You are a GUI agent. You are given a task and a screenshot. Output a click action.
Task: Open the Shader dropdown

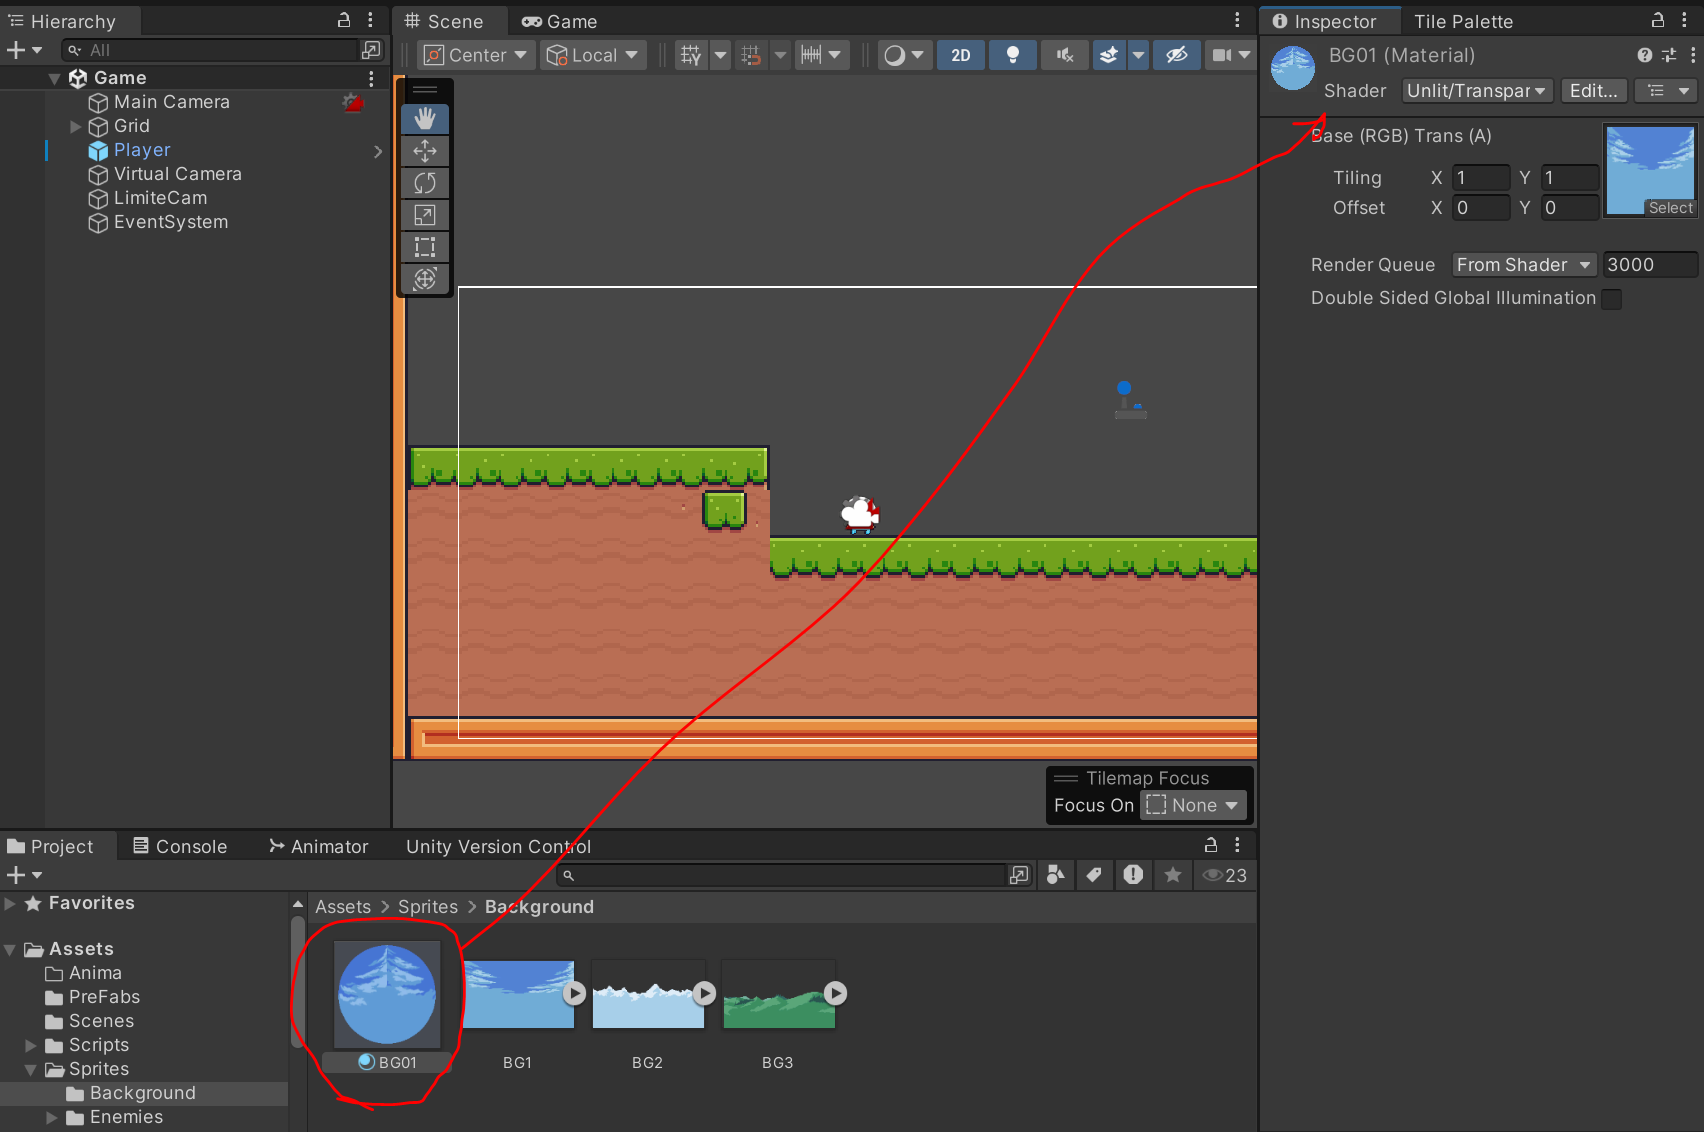click(x=1476, y=91)
